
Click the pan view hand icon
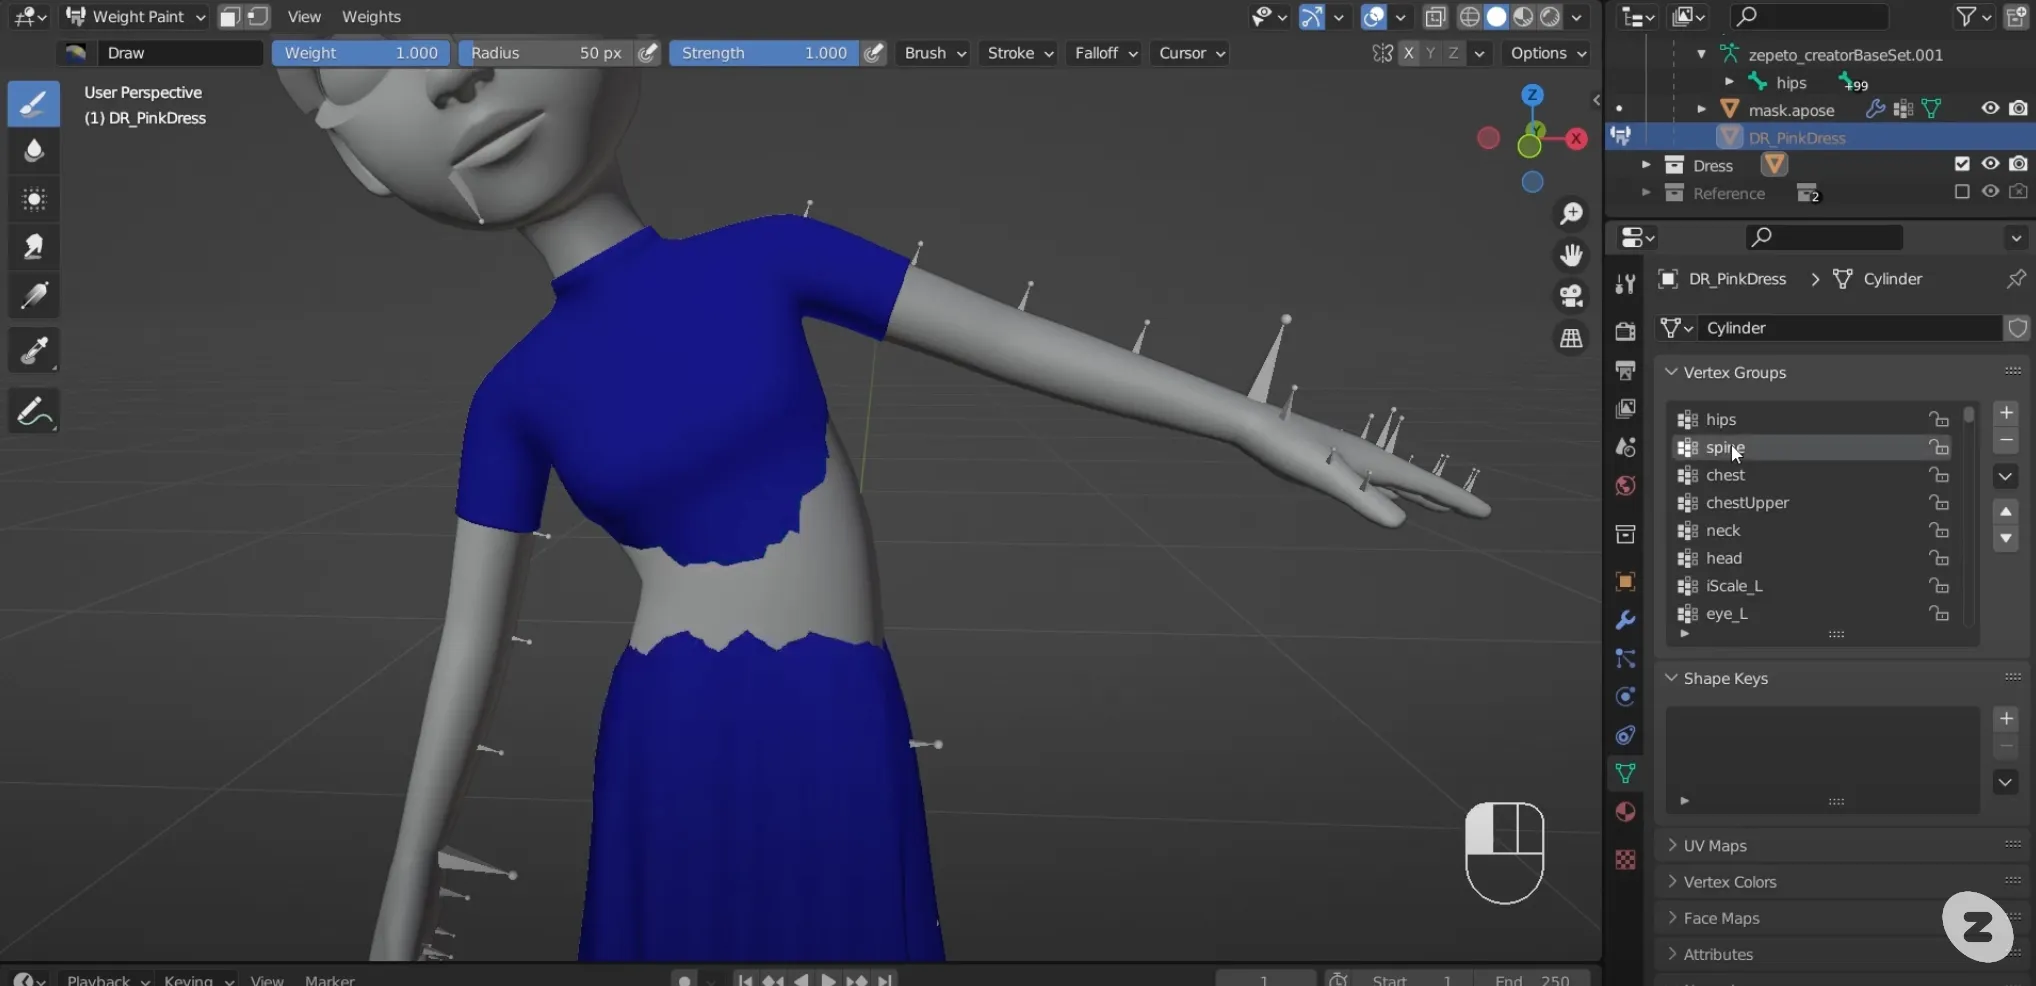point(1572,255)
